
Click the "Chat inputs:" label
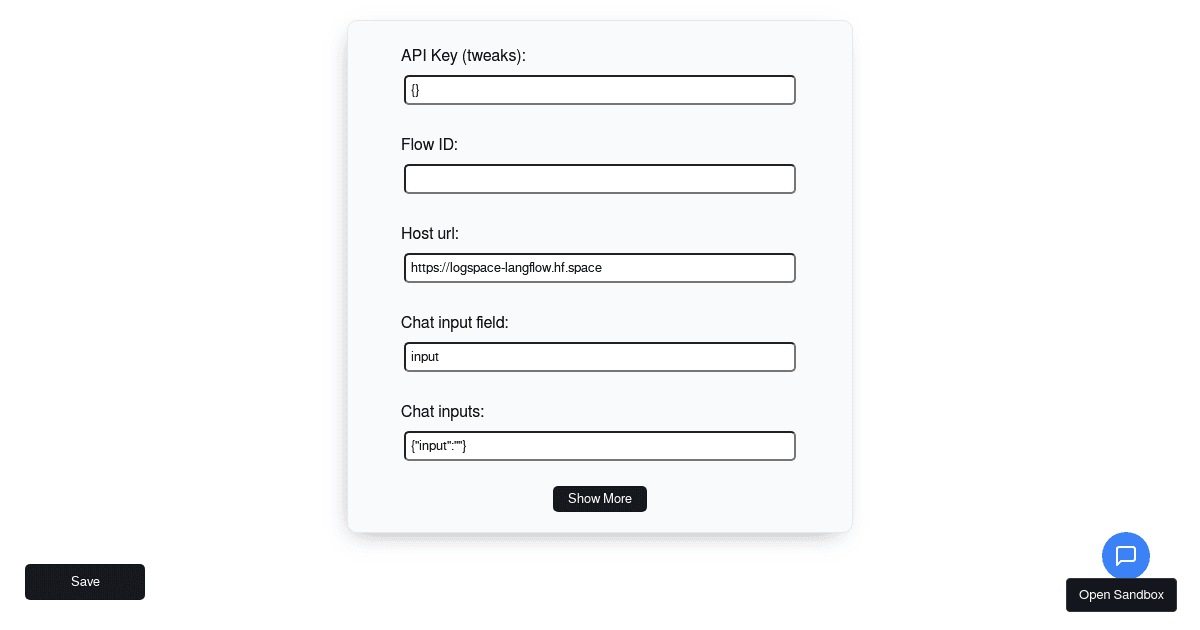pos(443,412)
